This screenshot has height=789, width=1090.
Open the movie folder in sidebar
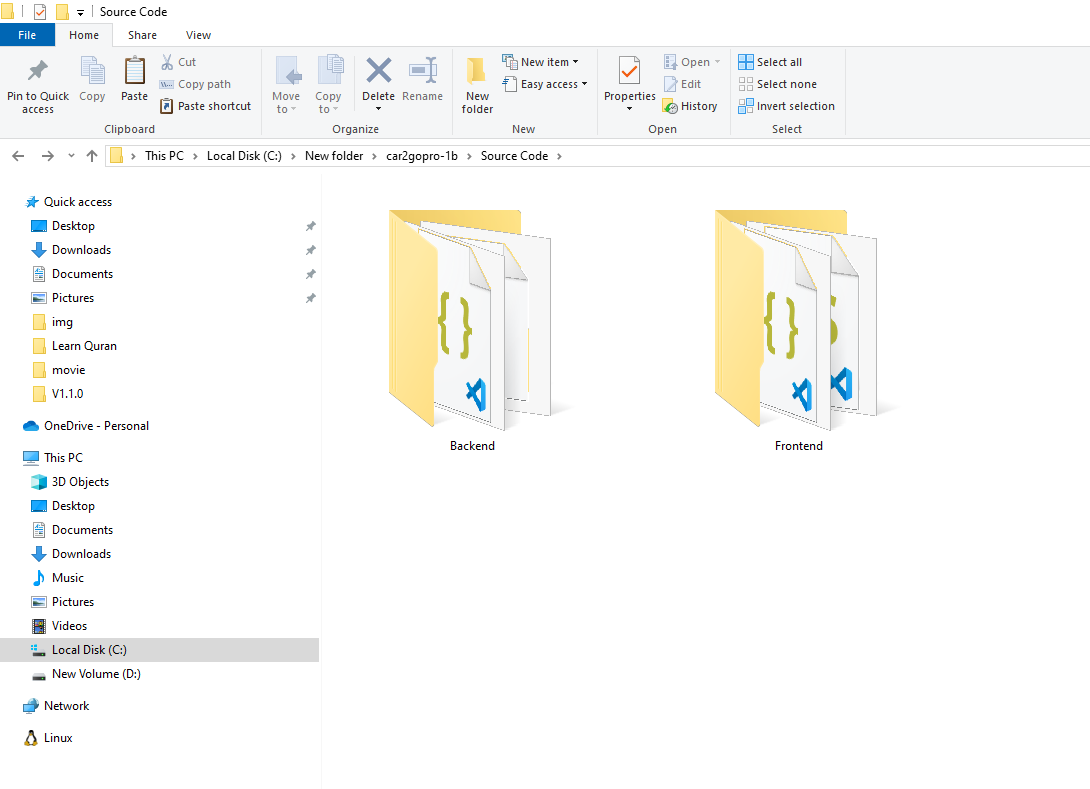coord(68,371)
